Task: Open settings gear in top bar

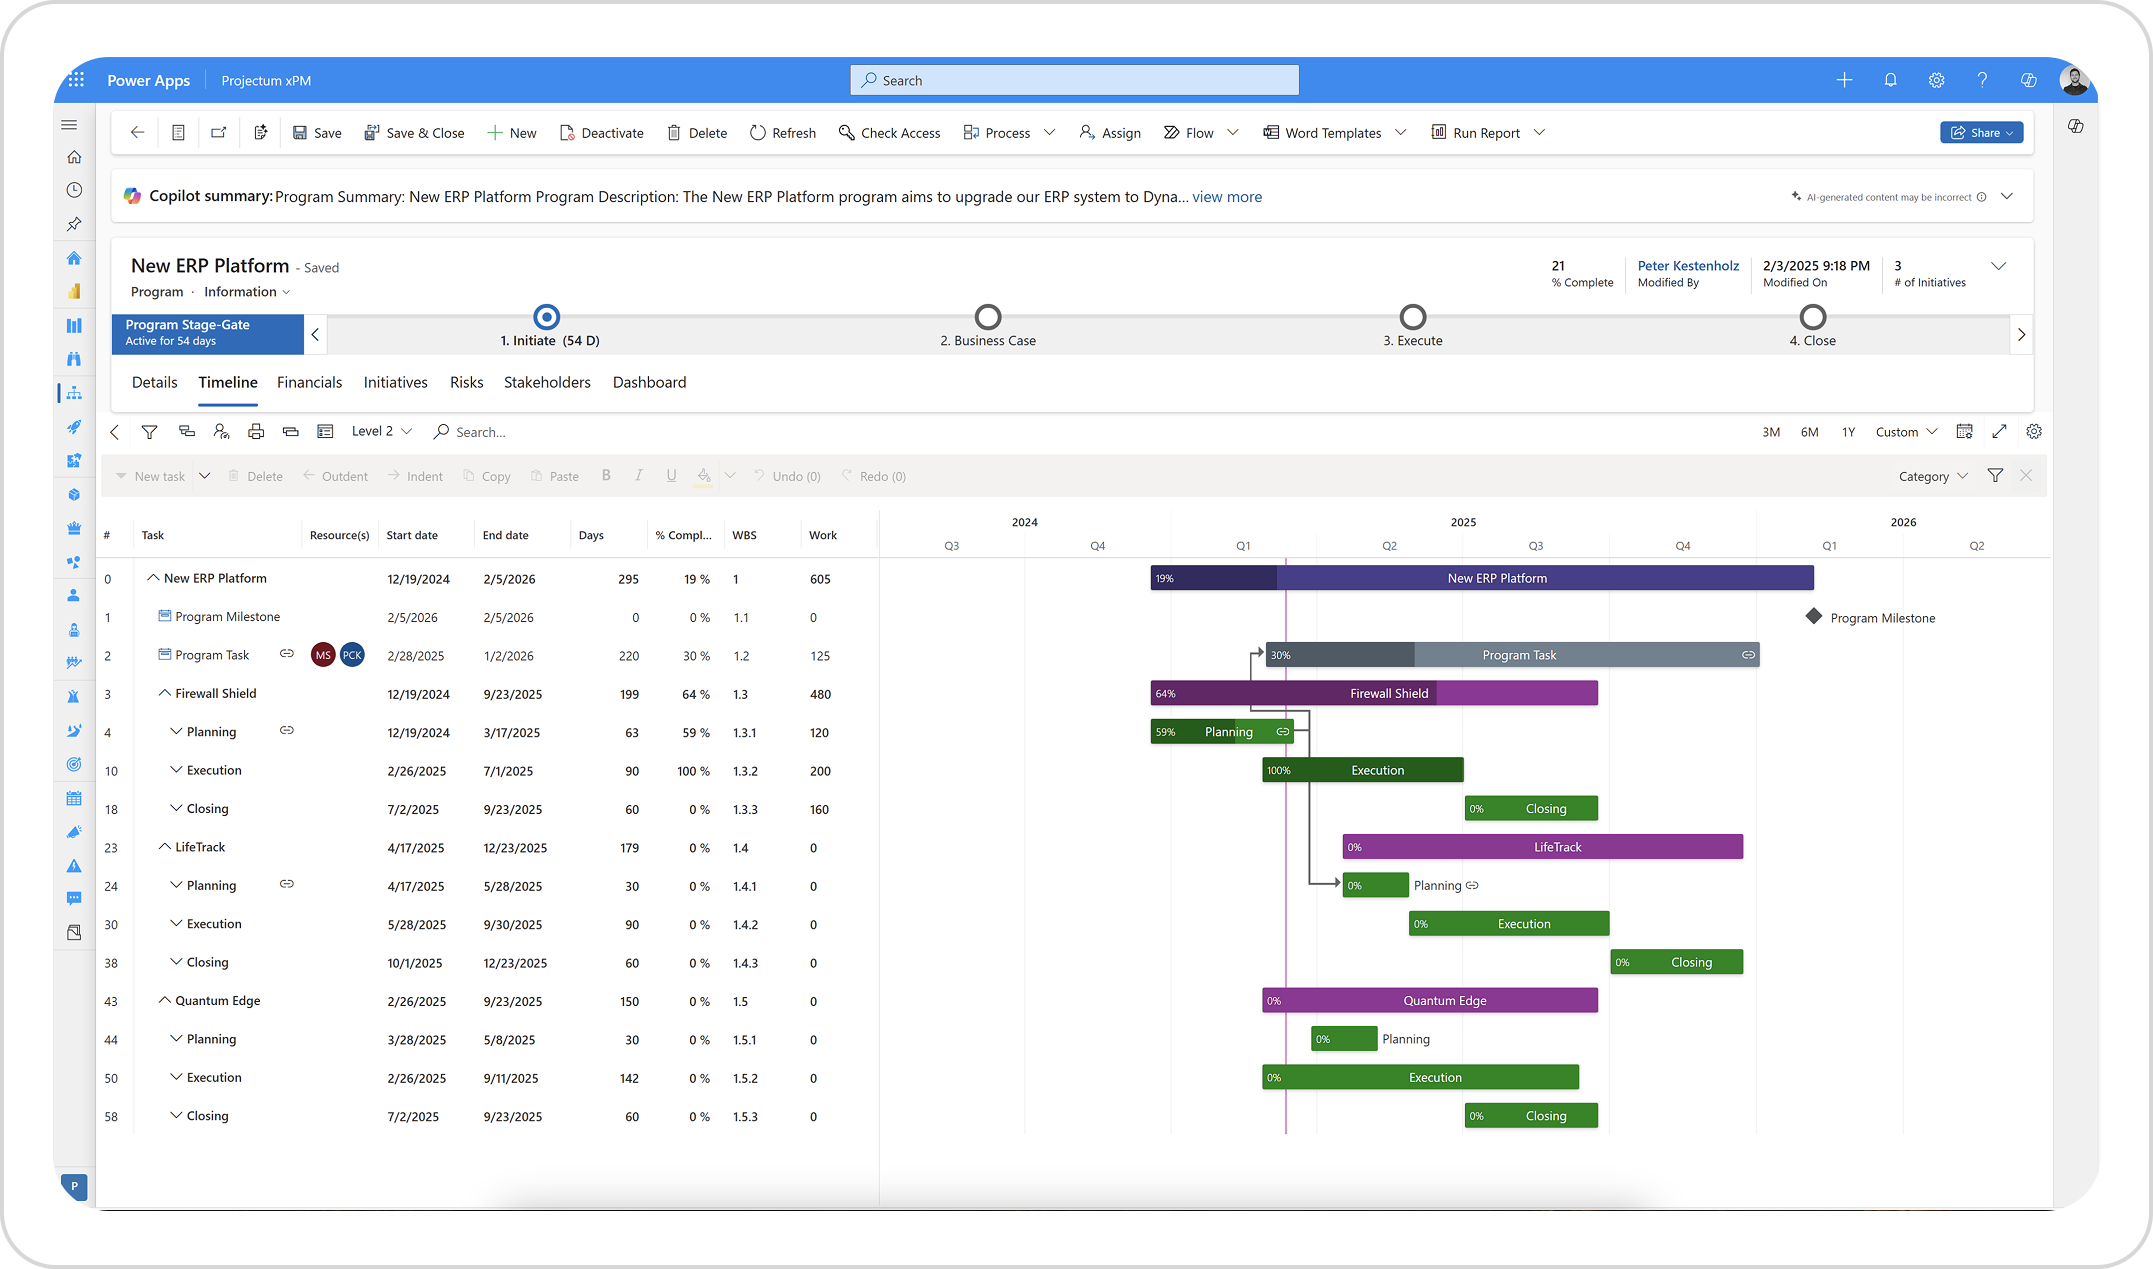Action: pyautogui.click(x=1936, y=80)
